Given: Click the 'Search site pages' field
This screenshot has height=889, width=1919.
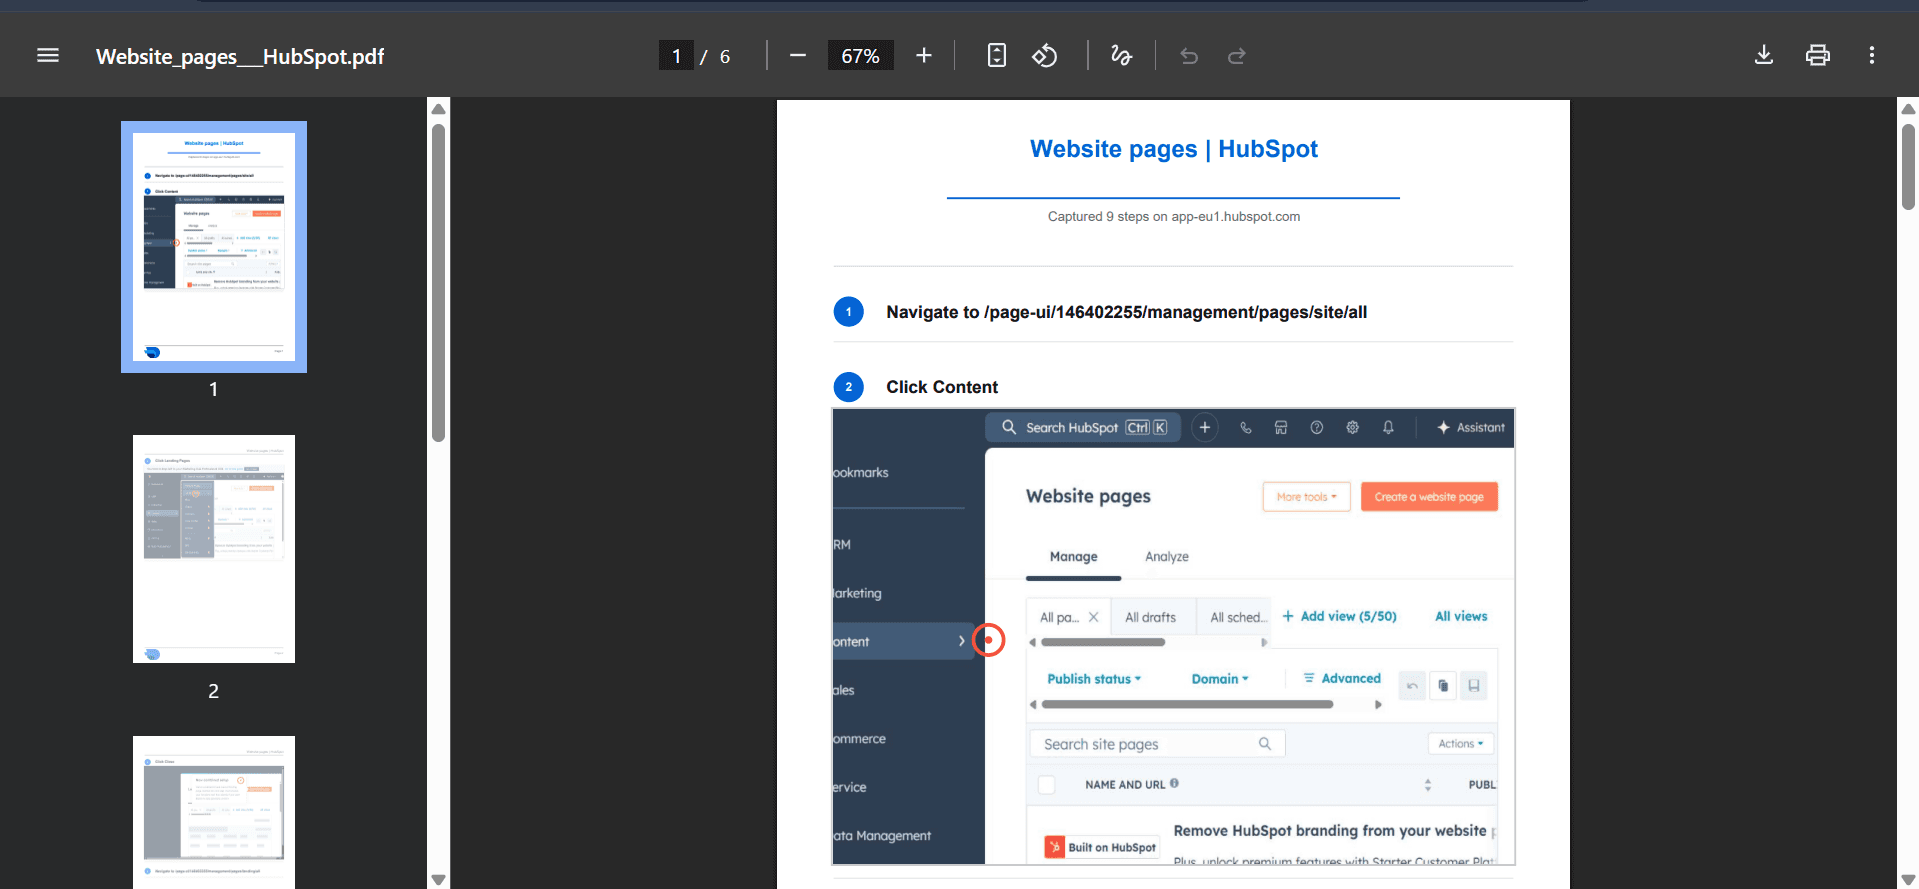Looking at the screenshot, I should pyautogui.click(x=1157, y=744).
